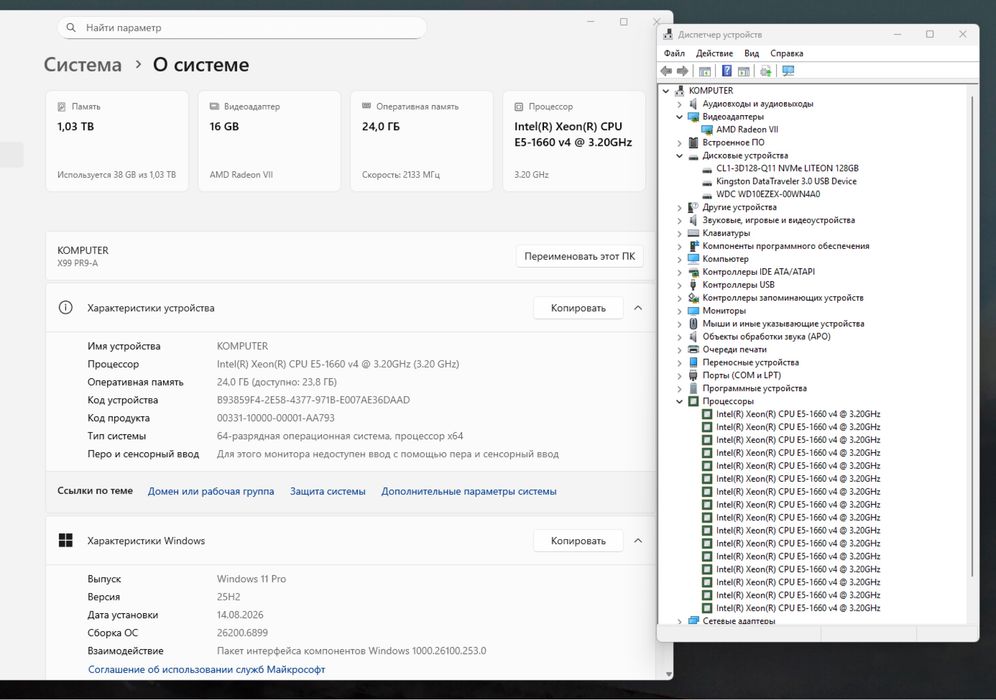Open the Справка menu
996x700 pixels.
(x=786, y=53)
